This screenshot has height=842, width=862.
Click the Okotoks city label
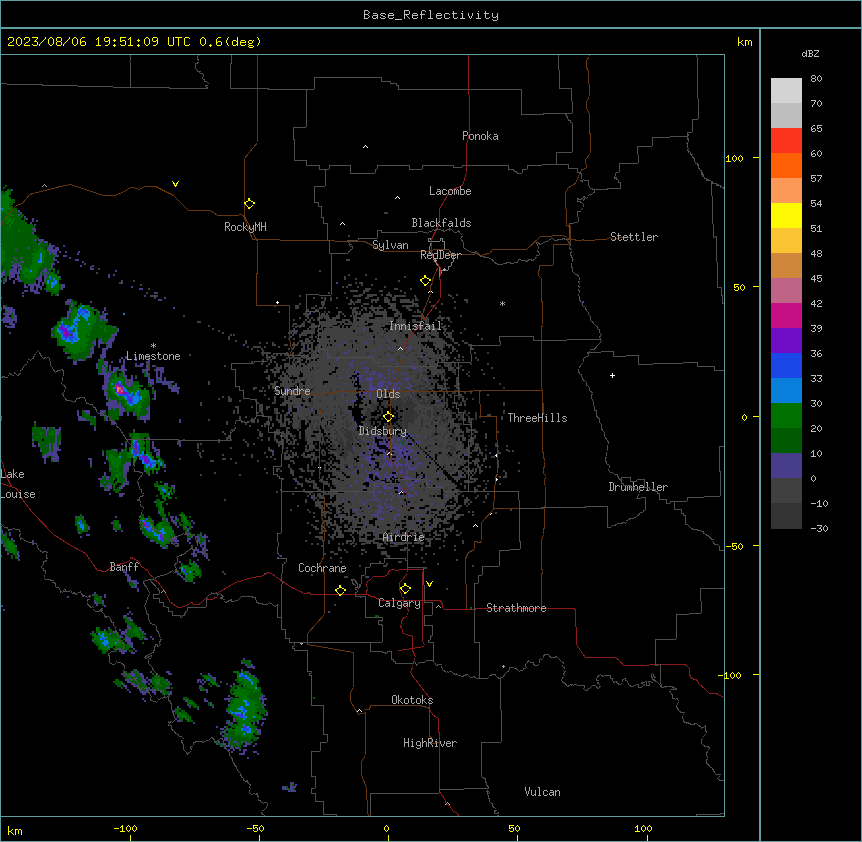point(412,700)
